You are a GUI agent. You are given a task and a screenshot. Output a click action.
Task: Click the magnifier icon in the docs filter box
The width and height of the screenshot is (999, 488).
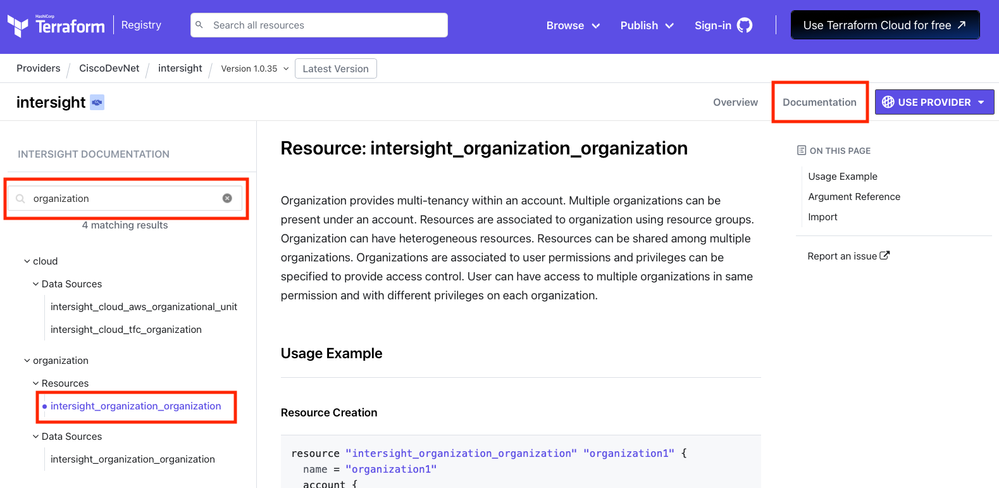click(20, 199)
